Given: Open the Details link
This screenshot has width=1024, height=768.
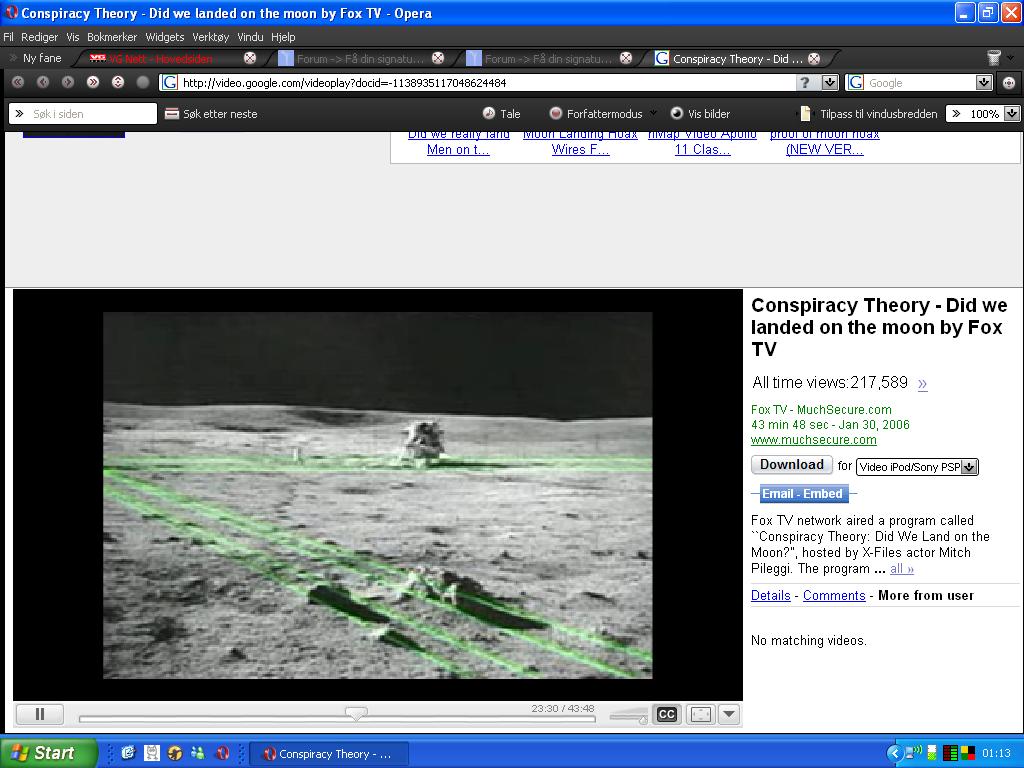Looking at the screenshot, I should (771, 595).
